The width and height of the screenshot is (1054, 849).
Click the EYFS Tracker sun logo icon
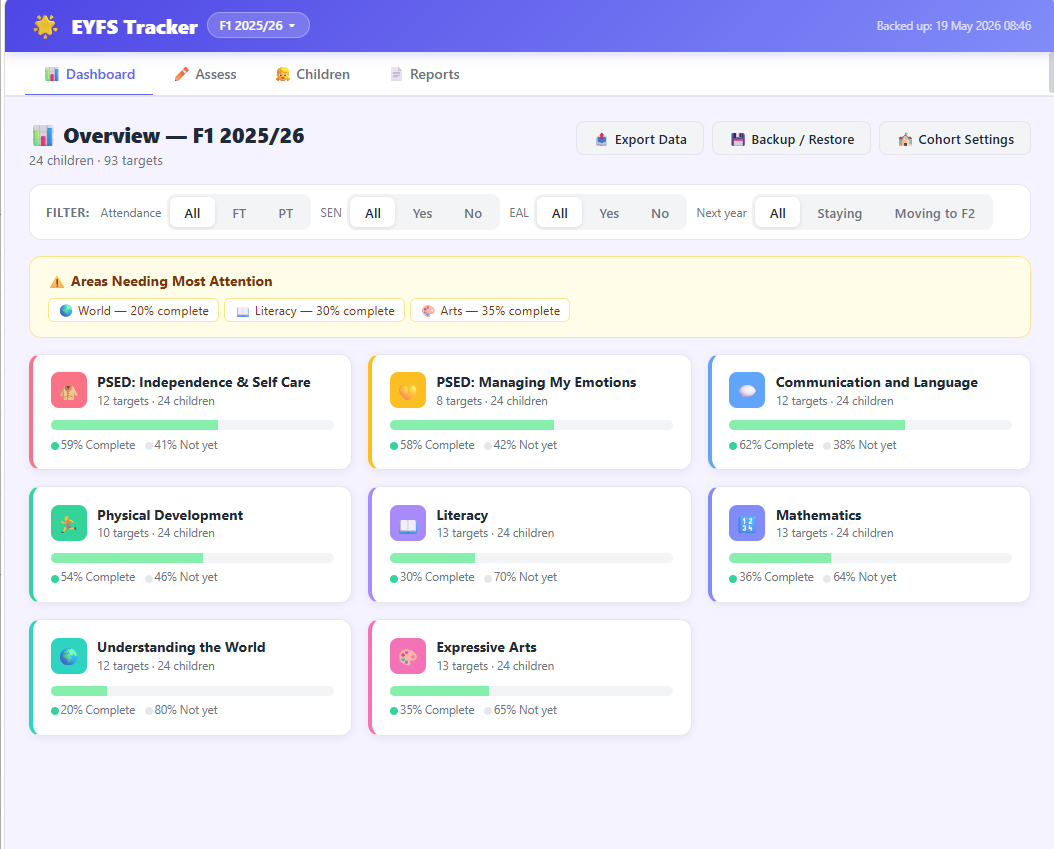46,26
